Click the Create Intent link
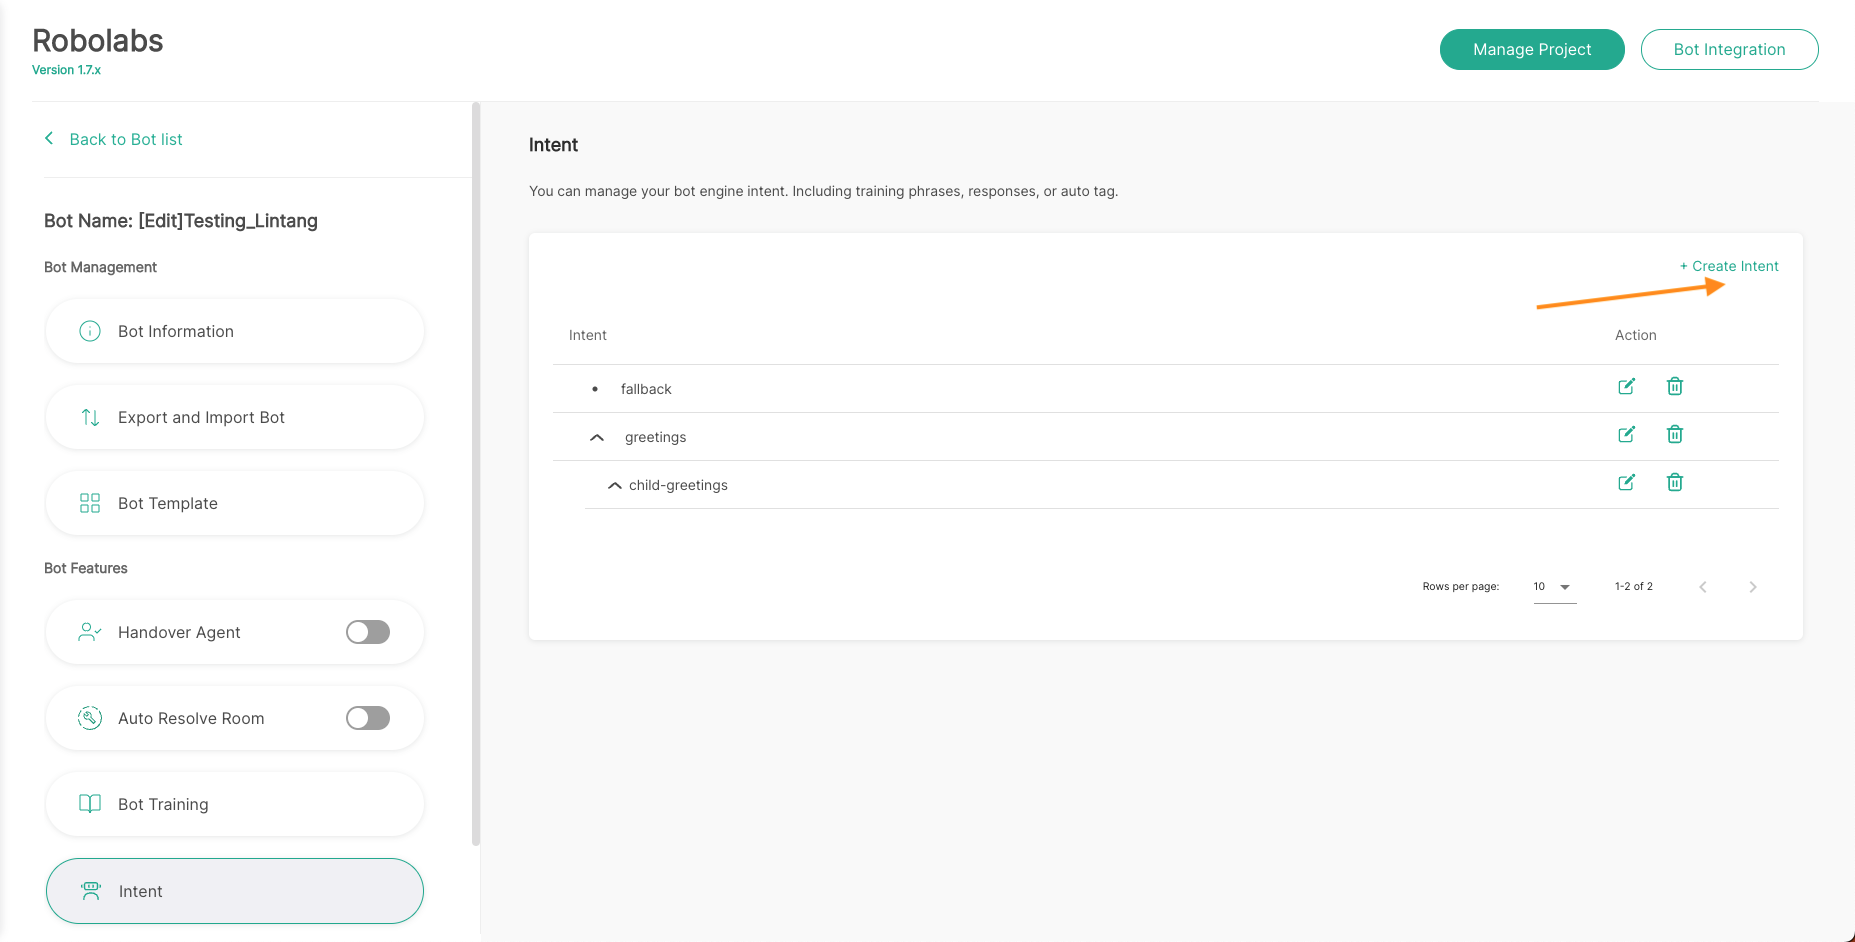The width and height of the screenshot is (1855, 942). [x=1729, y=266]
